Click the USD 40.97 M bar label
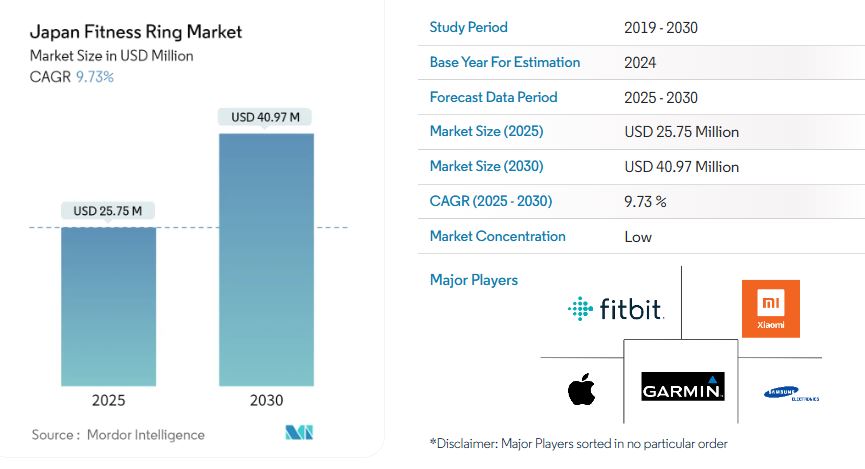 coord(266,117)
